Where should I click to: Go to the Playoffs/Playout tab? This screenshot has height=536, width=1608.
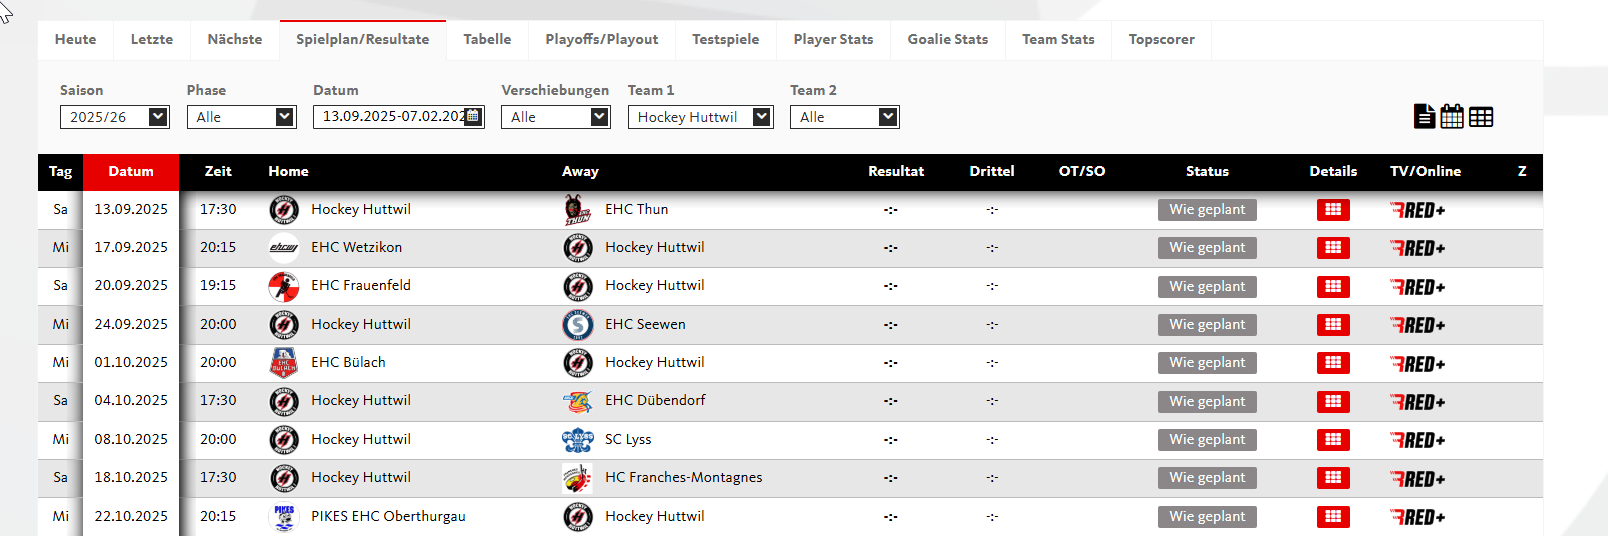coord(602,40)
